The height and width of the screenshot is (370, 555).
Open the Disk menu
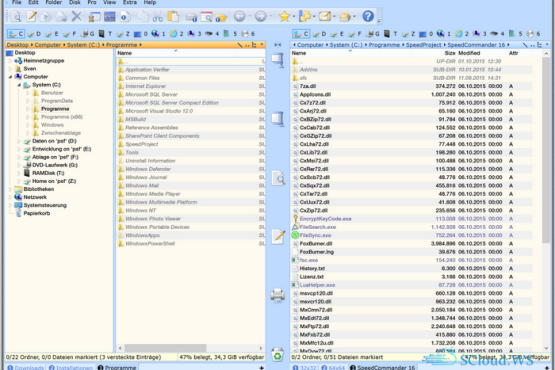[x=75, y=2]
